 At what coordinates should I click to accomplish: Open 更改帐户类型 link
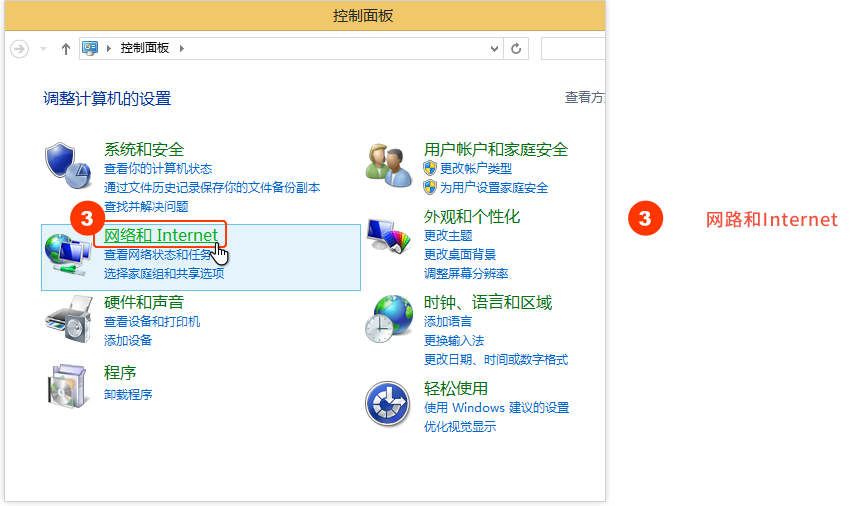475,168
